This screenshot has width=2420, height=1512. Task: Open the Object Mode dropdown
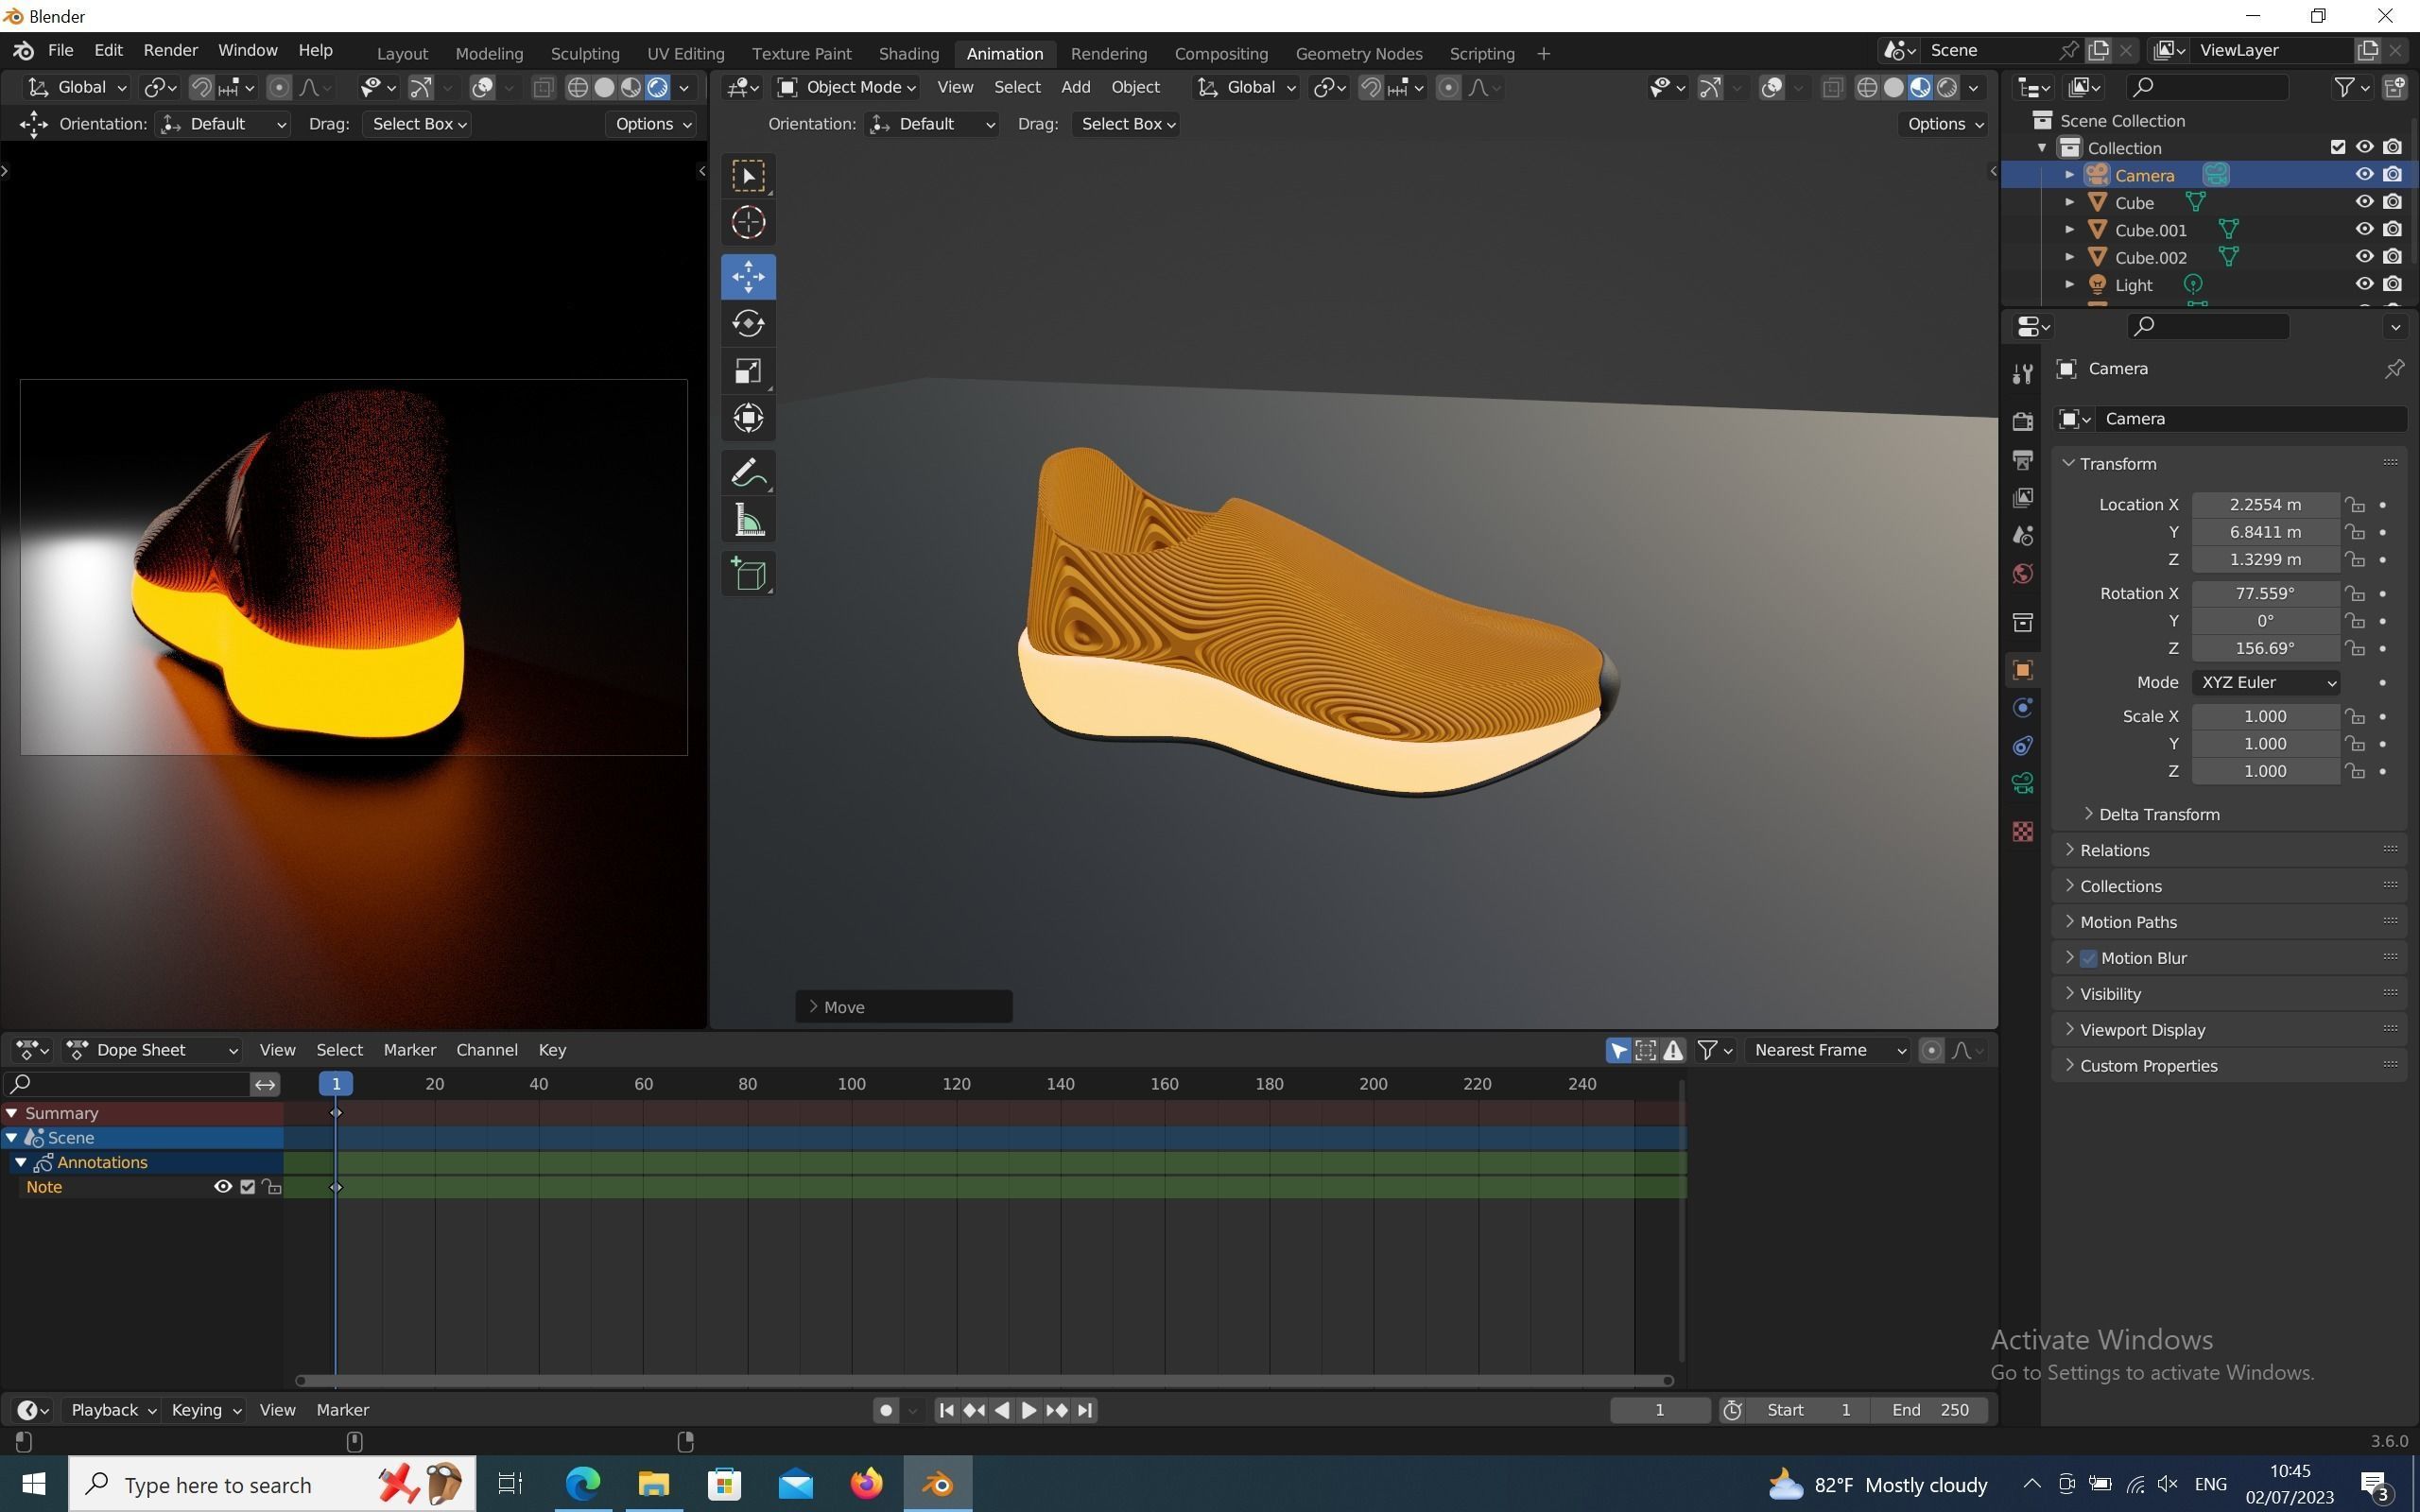(x=847, y=88)
